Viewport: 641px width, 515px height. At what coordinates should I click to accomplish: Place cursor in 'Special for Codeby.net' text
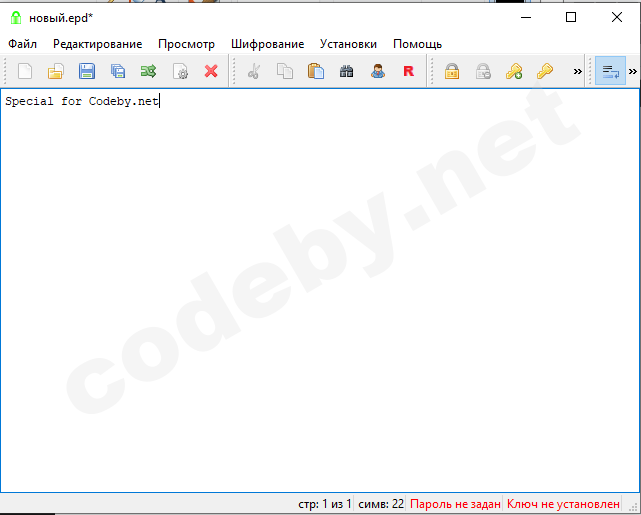point(82,101)
